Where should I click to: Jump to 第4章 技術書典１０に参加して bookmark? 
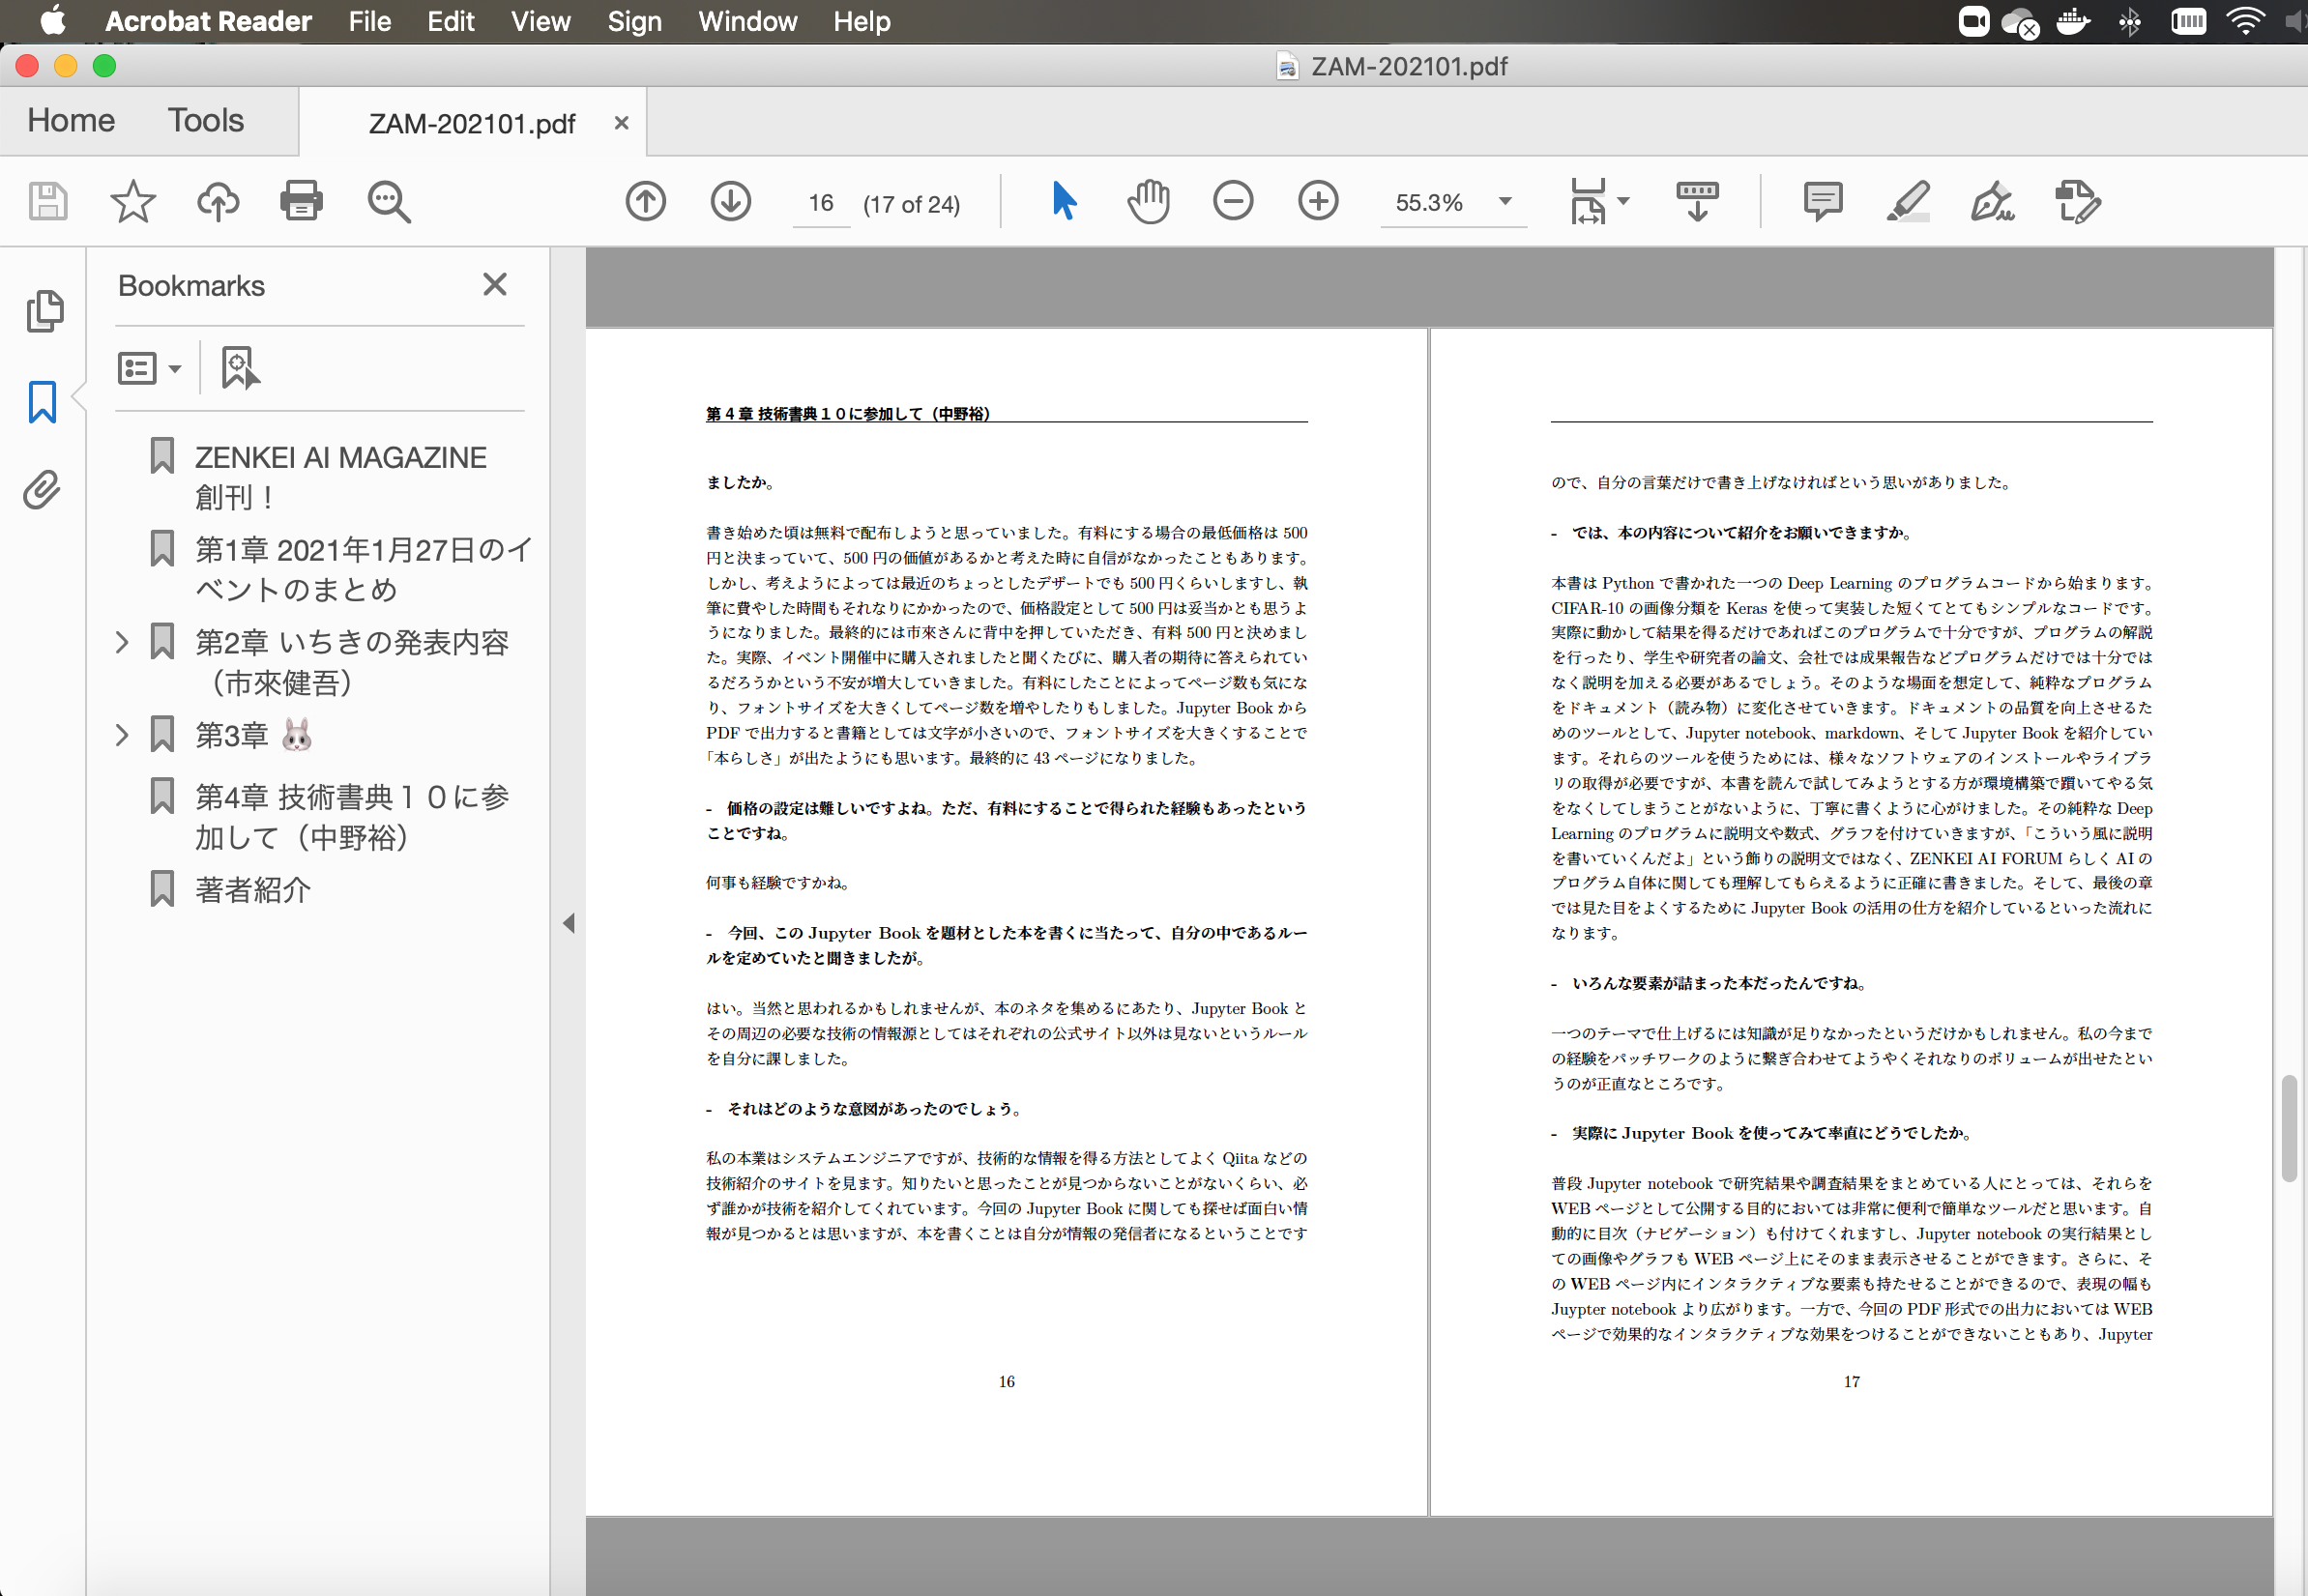[352, 816]
